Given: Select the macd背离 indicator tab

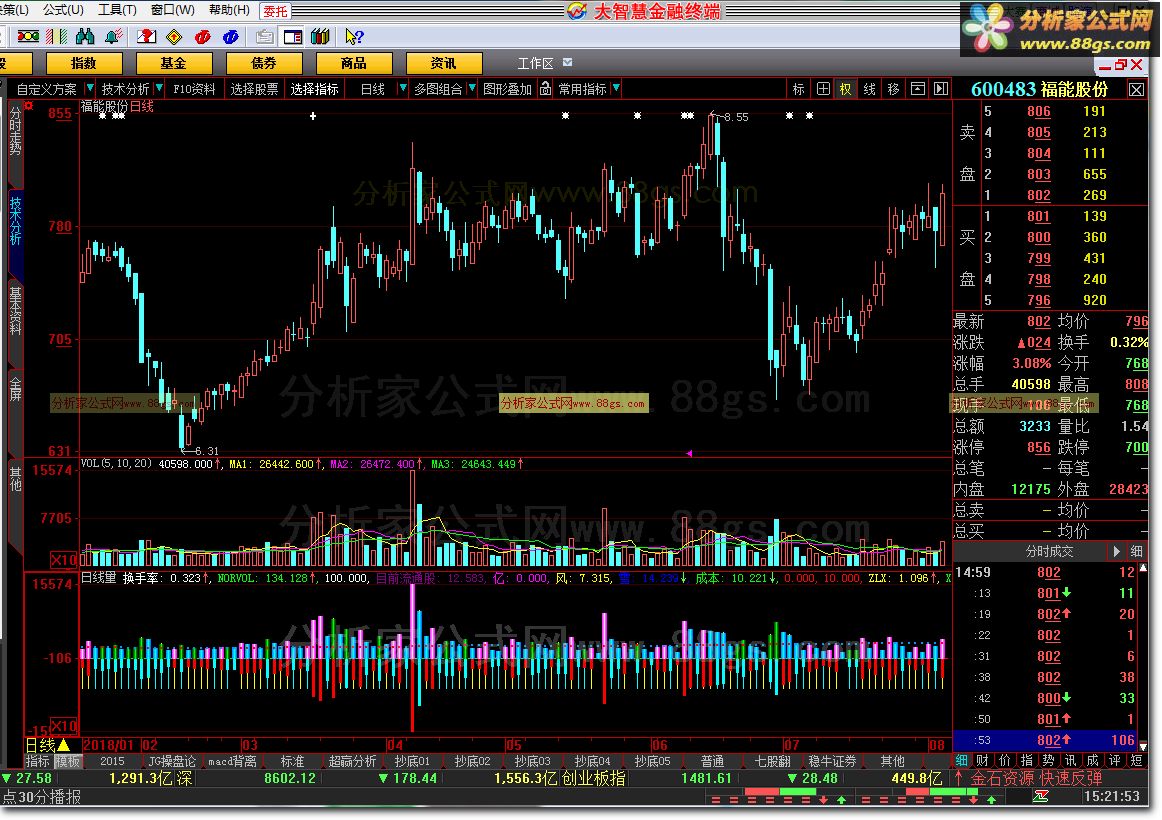Looking at the screenshot, I should (x=232, y=761).
